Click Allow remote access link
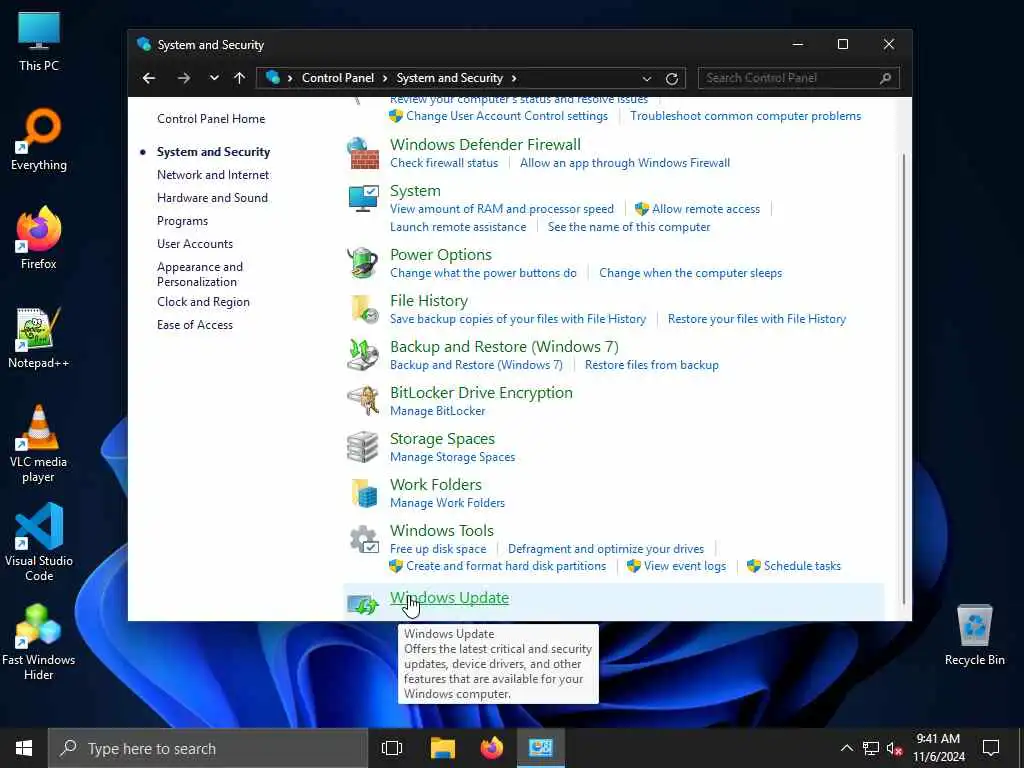 pos(706,209)
